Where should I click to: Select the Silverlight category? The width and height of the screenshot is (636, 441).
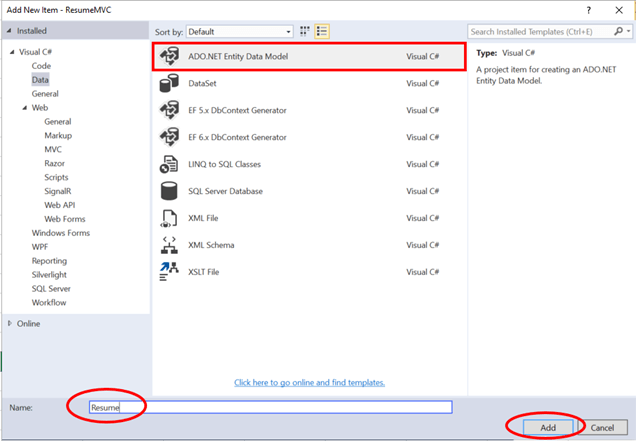pyautogui.click(x=49, y=275)
